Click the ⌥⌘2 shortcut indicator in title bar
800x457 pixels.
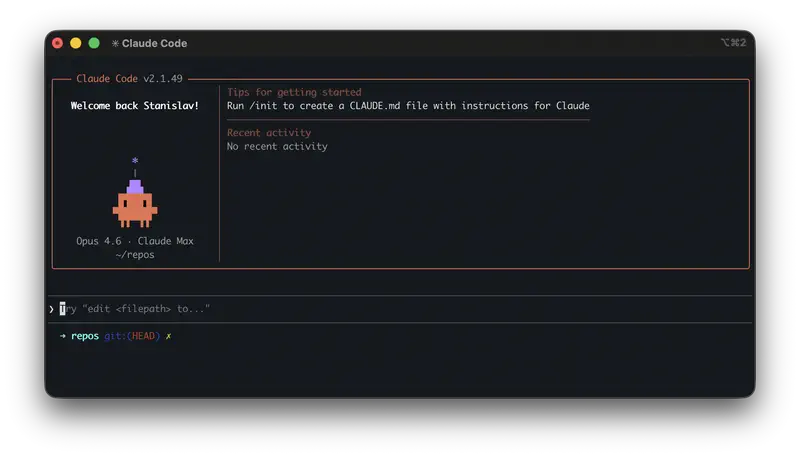pyautogui.click(x=733, y=43)
